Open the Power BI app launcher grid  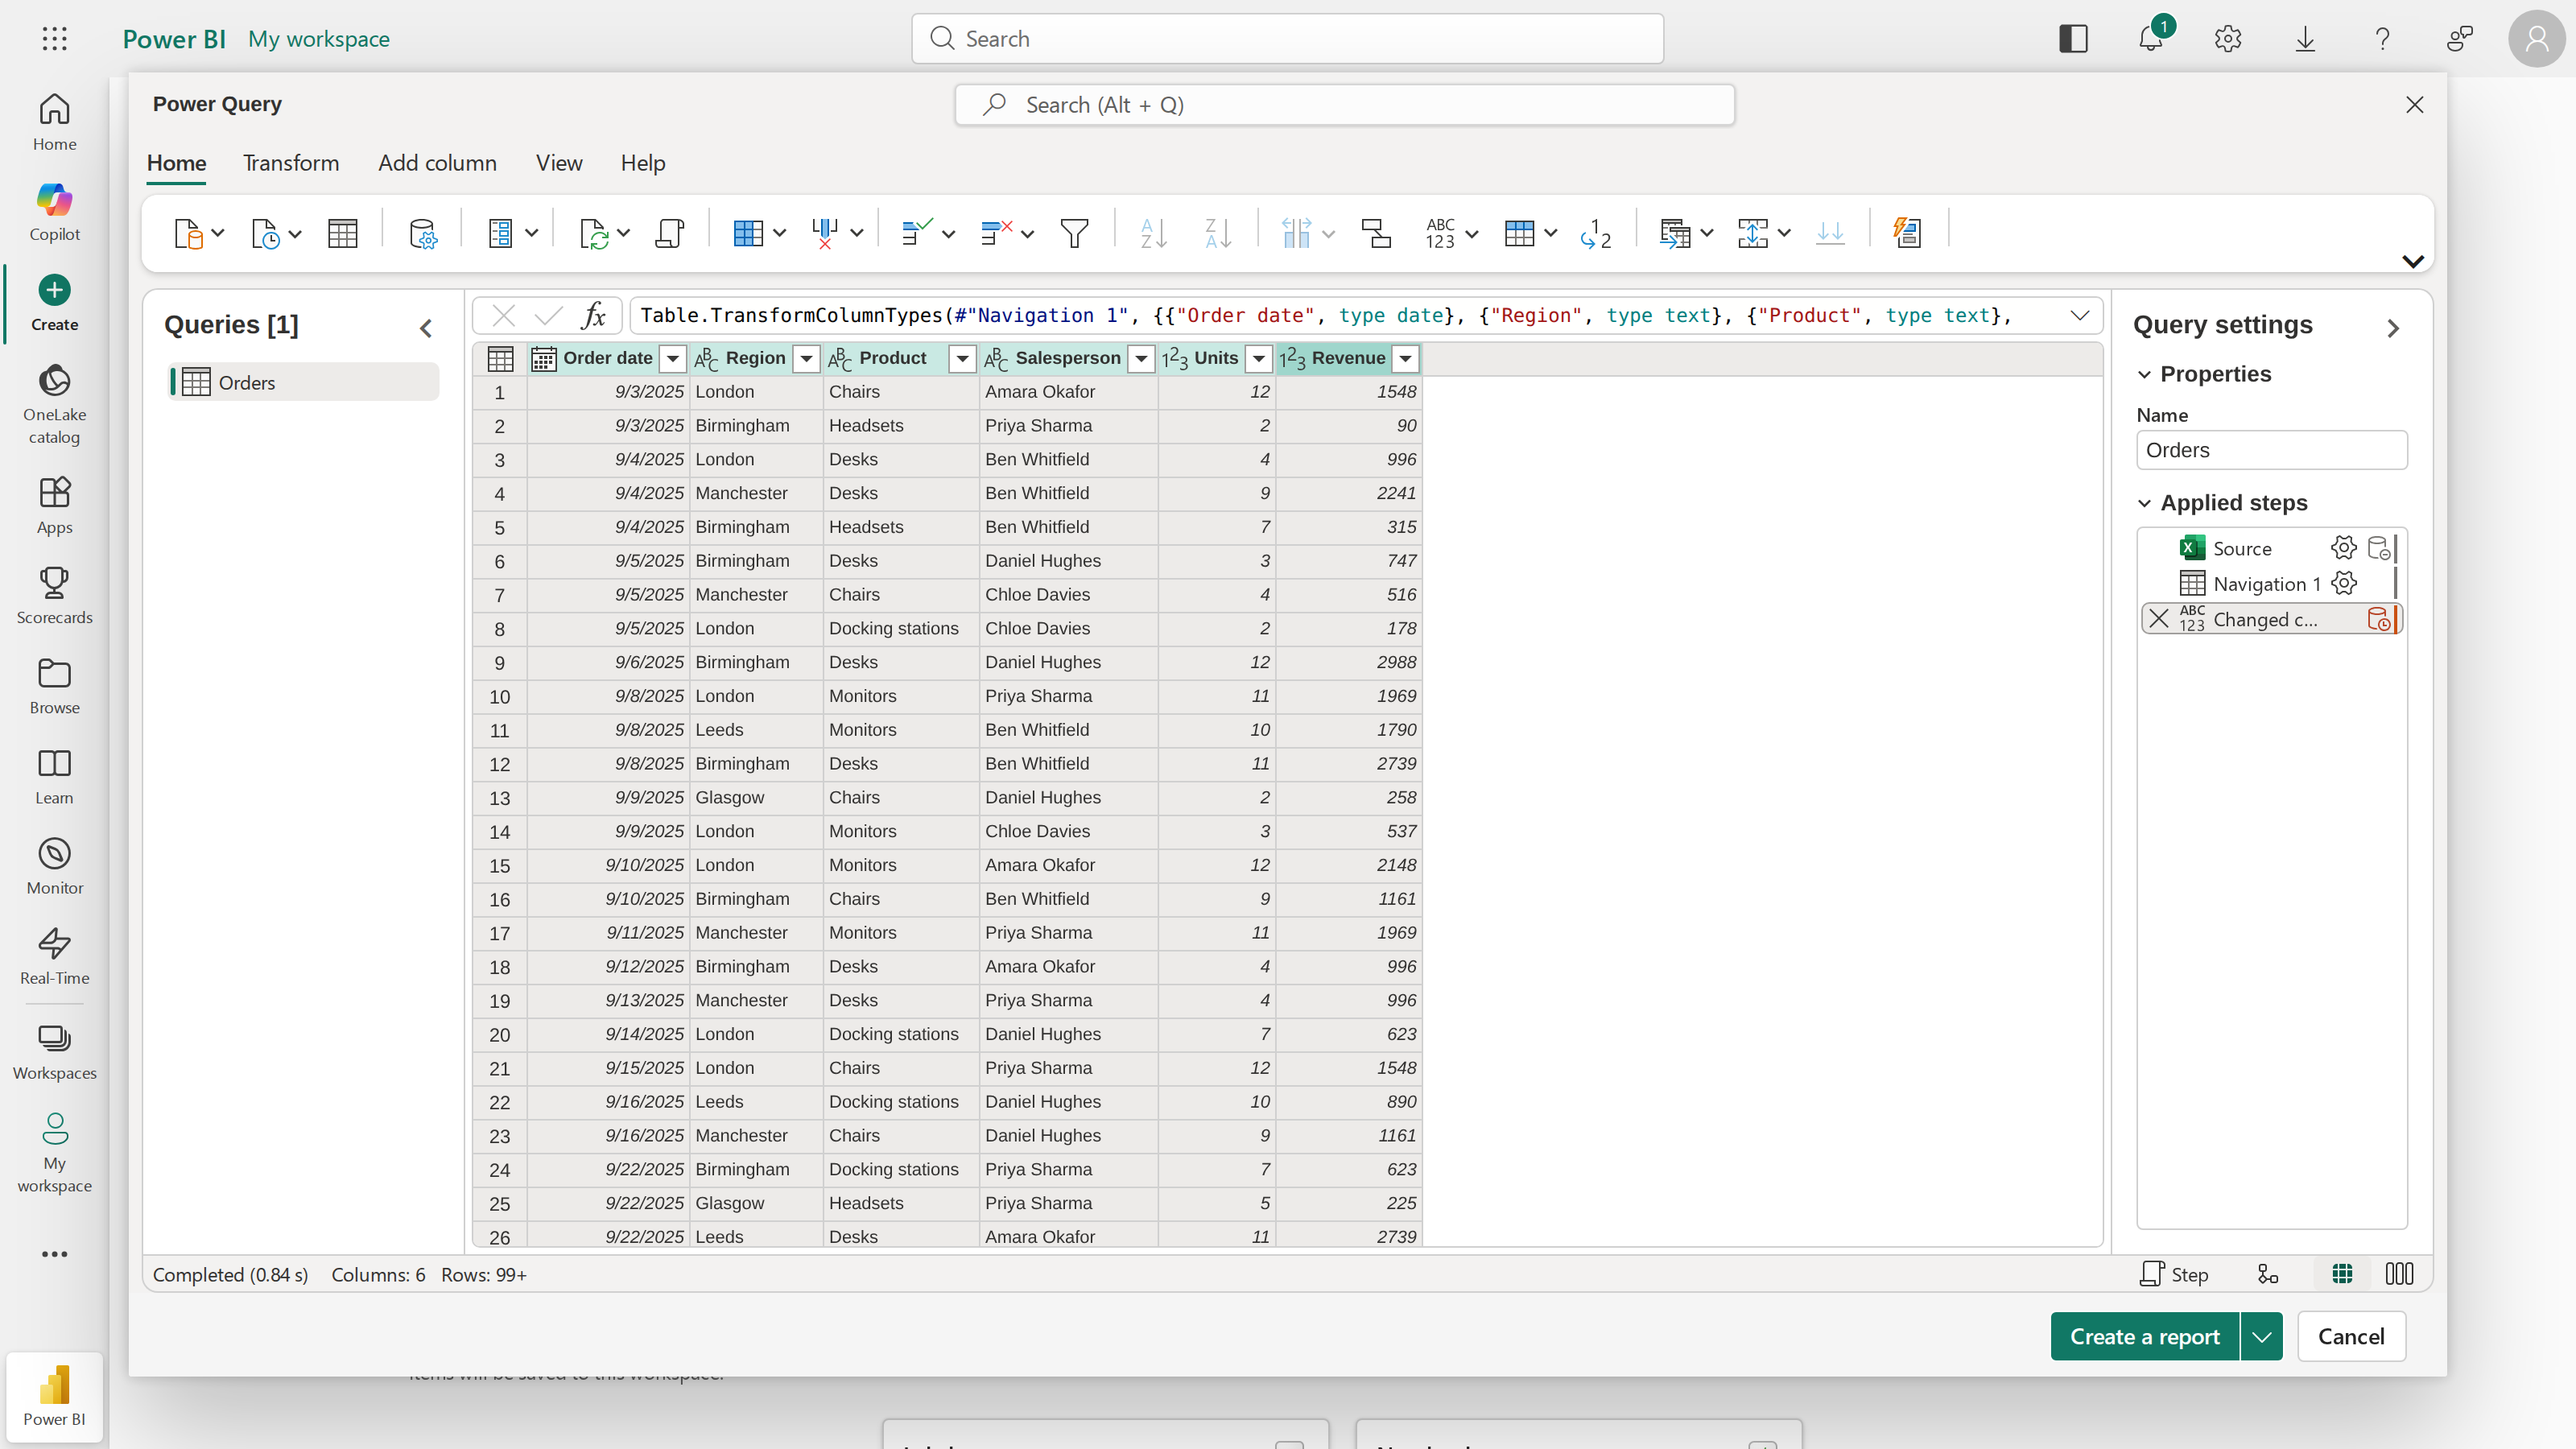(x=55, y=39)
